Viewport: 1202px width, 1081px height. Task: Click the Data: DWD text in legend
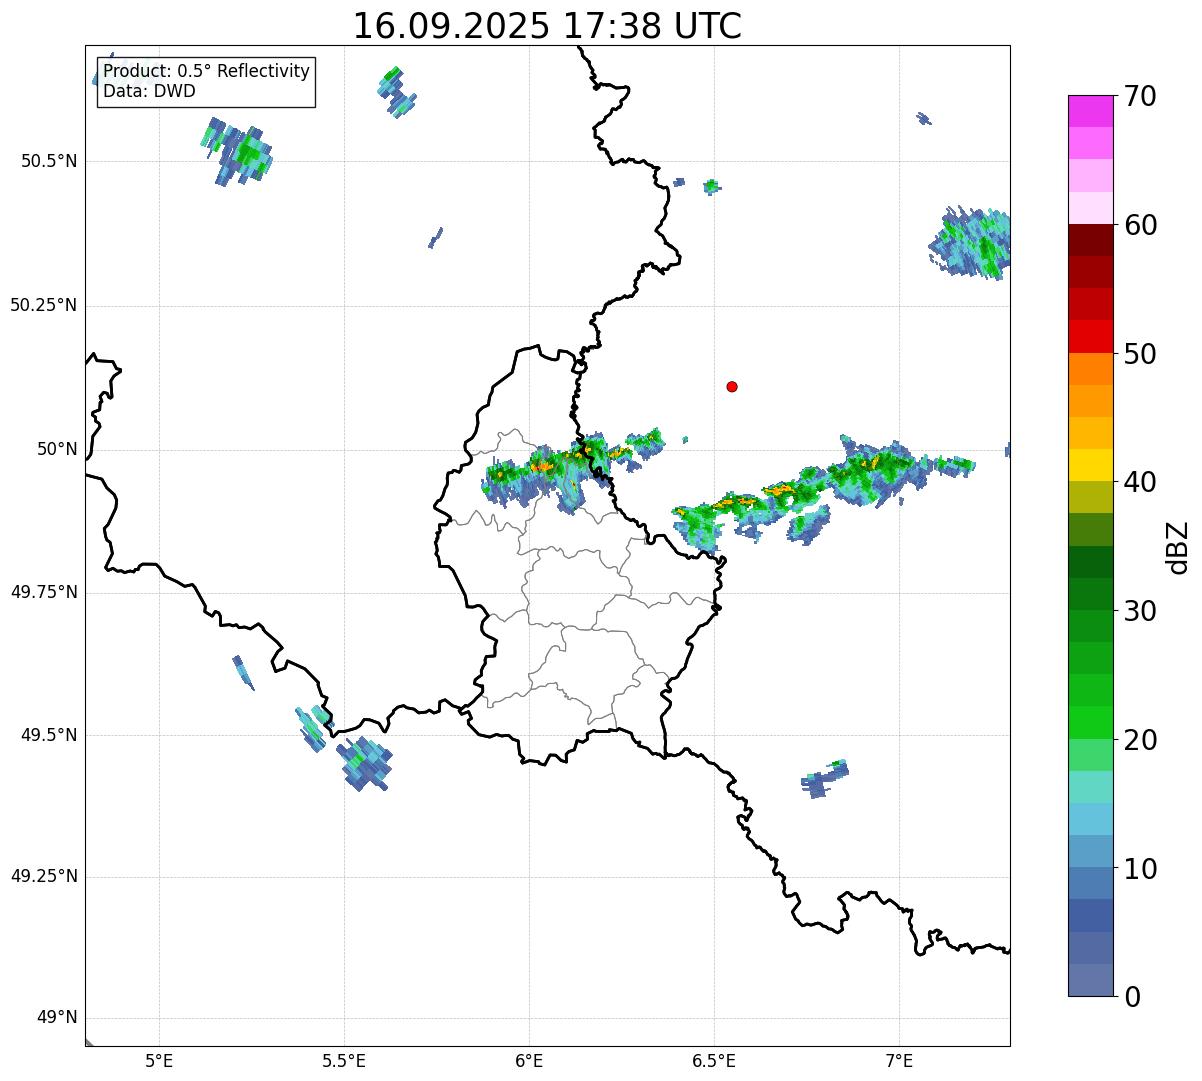(149, 91)
